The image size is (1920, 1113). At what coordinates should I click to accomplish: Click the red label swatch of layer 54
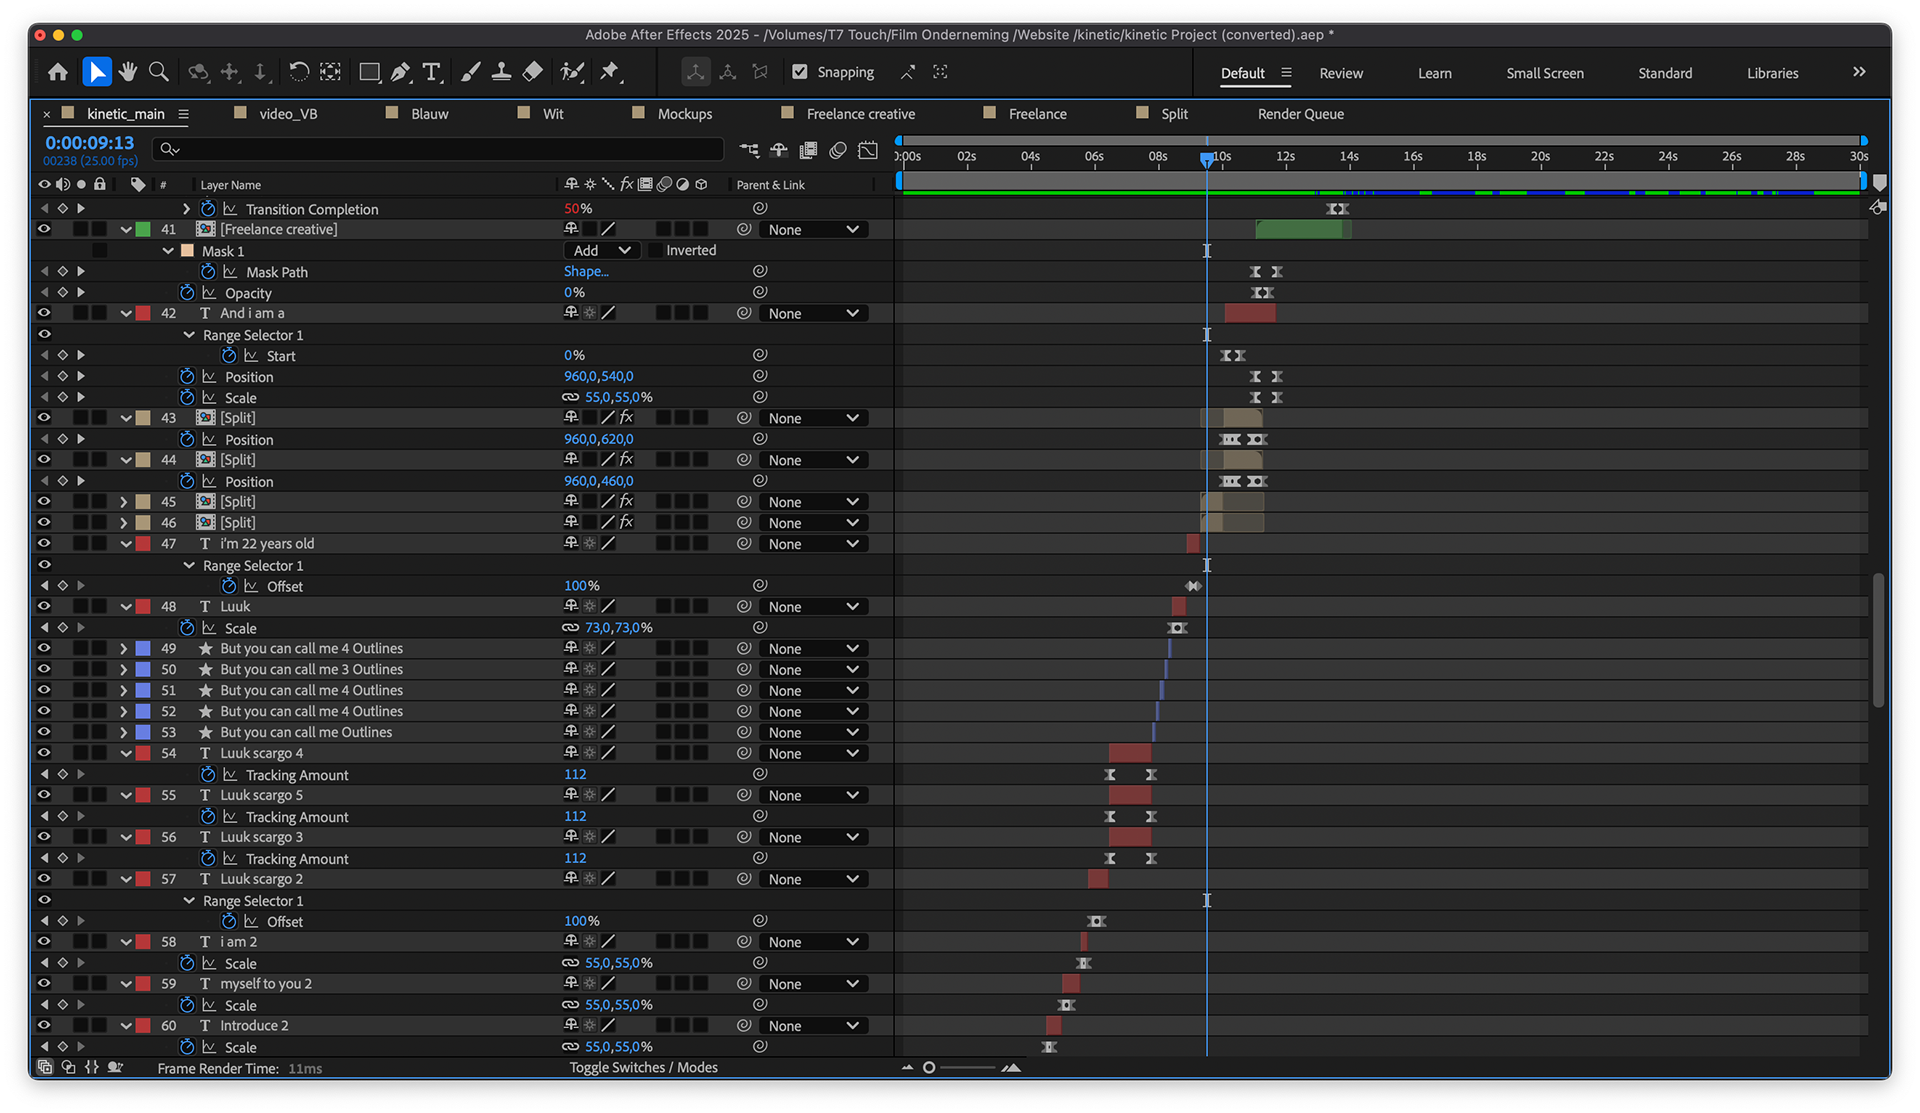[143, 754]
